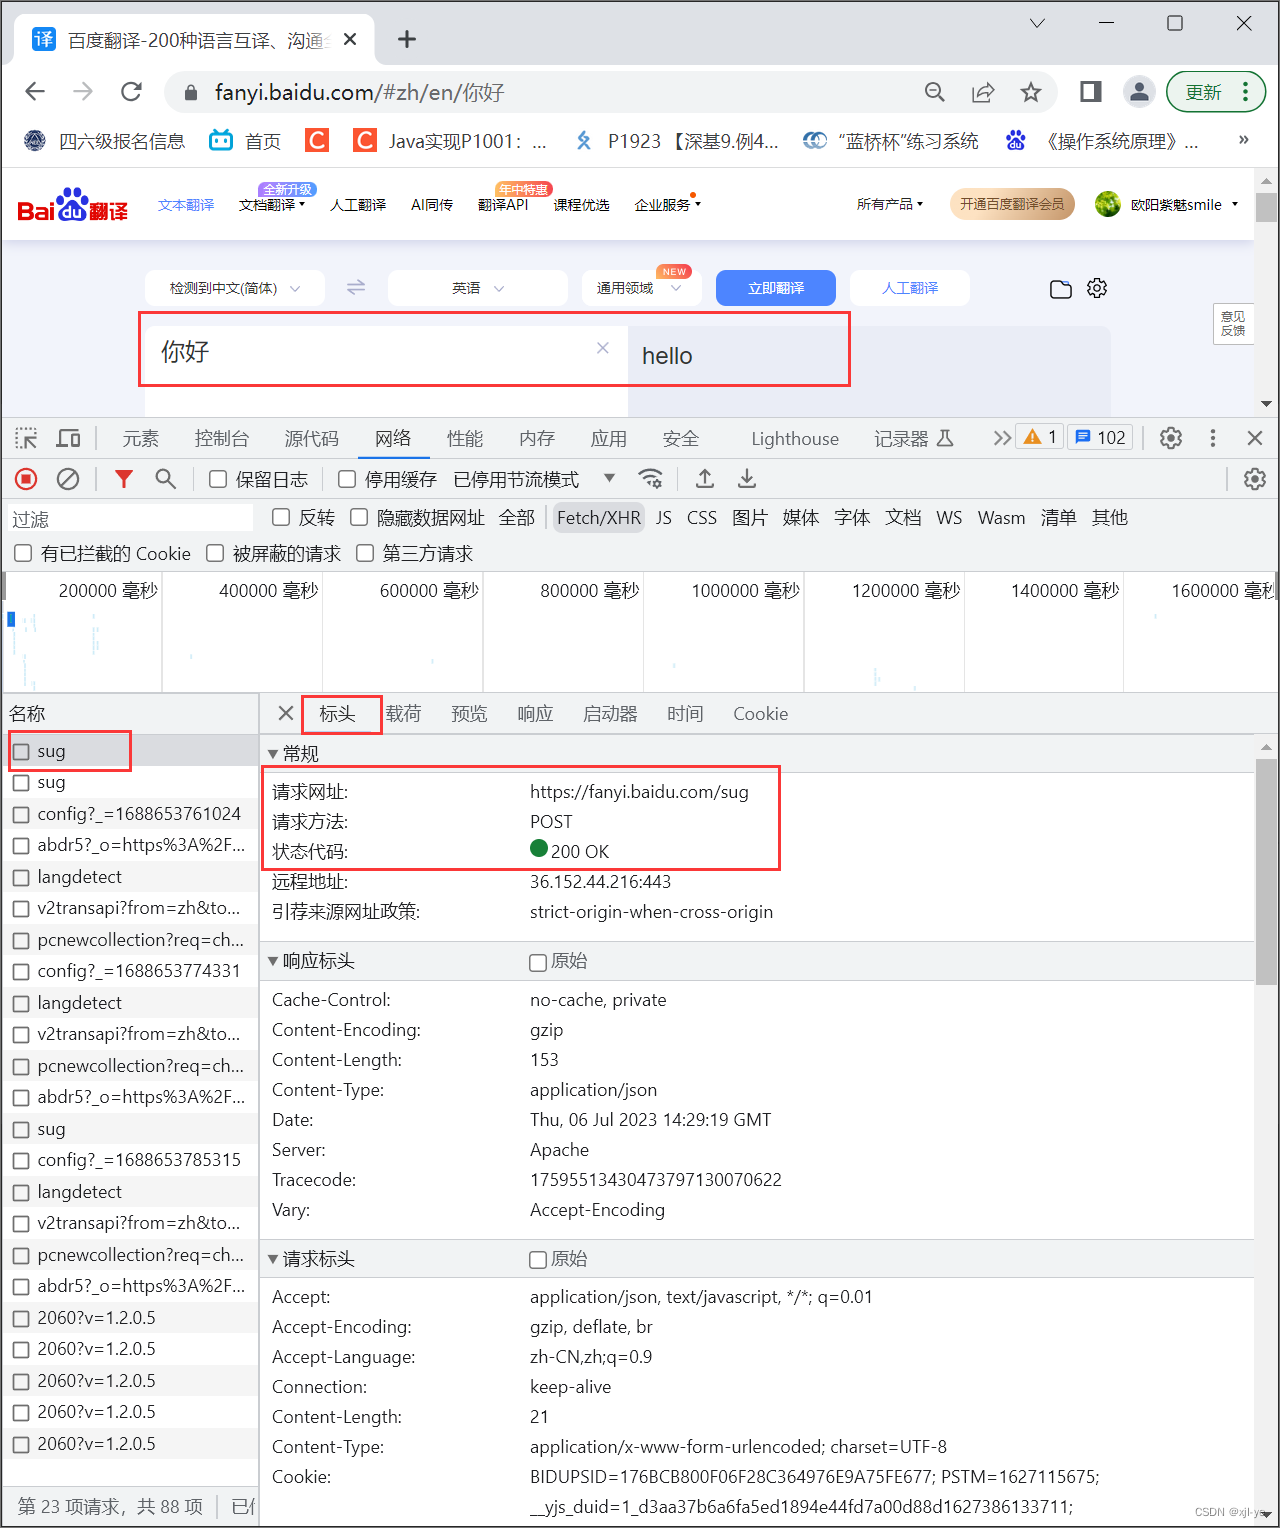Open DevTools settings gear icon
This screenshot has width=1280, height=1528.
click(1171, 438)
